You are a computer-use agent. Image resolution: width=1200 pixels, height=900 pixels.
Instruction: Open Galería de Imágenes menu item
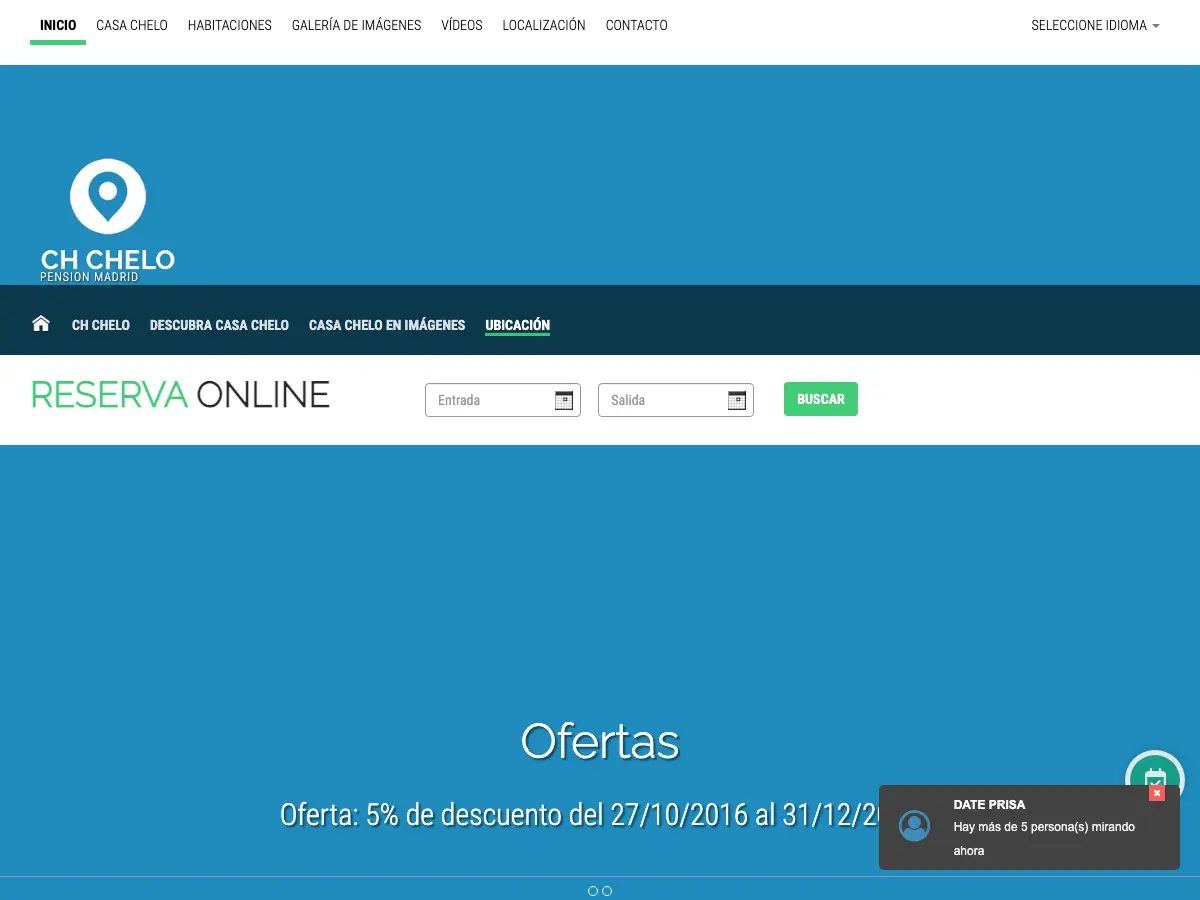click(x=357, y=25)
